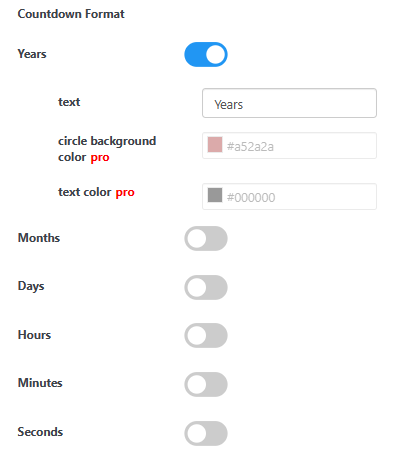
Task: Click the Countdown Format heading
Action: 71,14
